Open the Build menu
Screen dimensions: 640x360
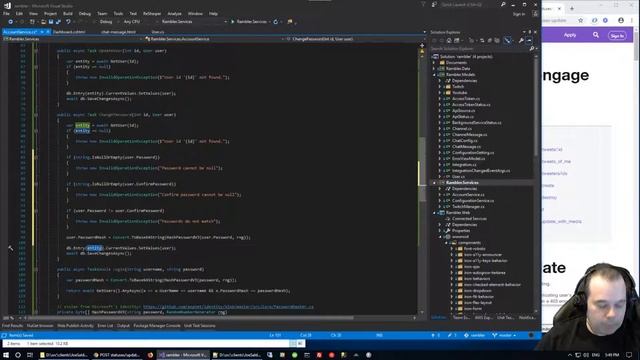(x=68, y=13)
